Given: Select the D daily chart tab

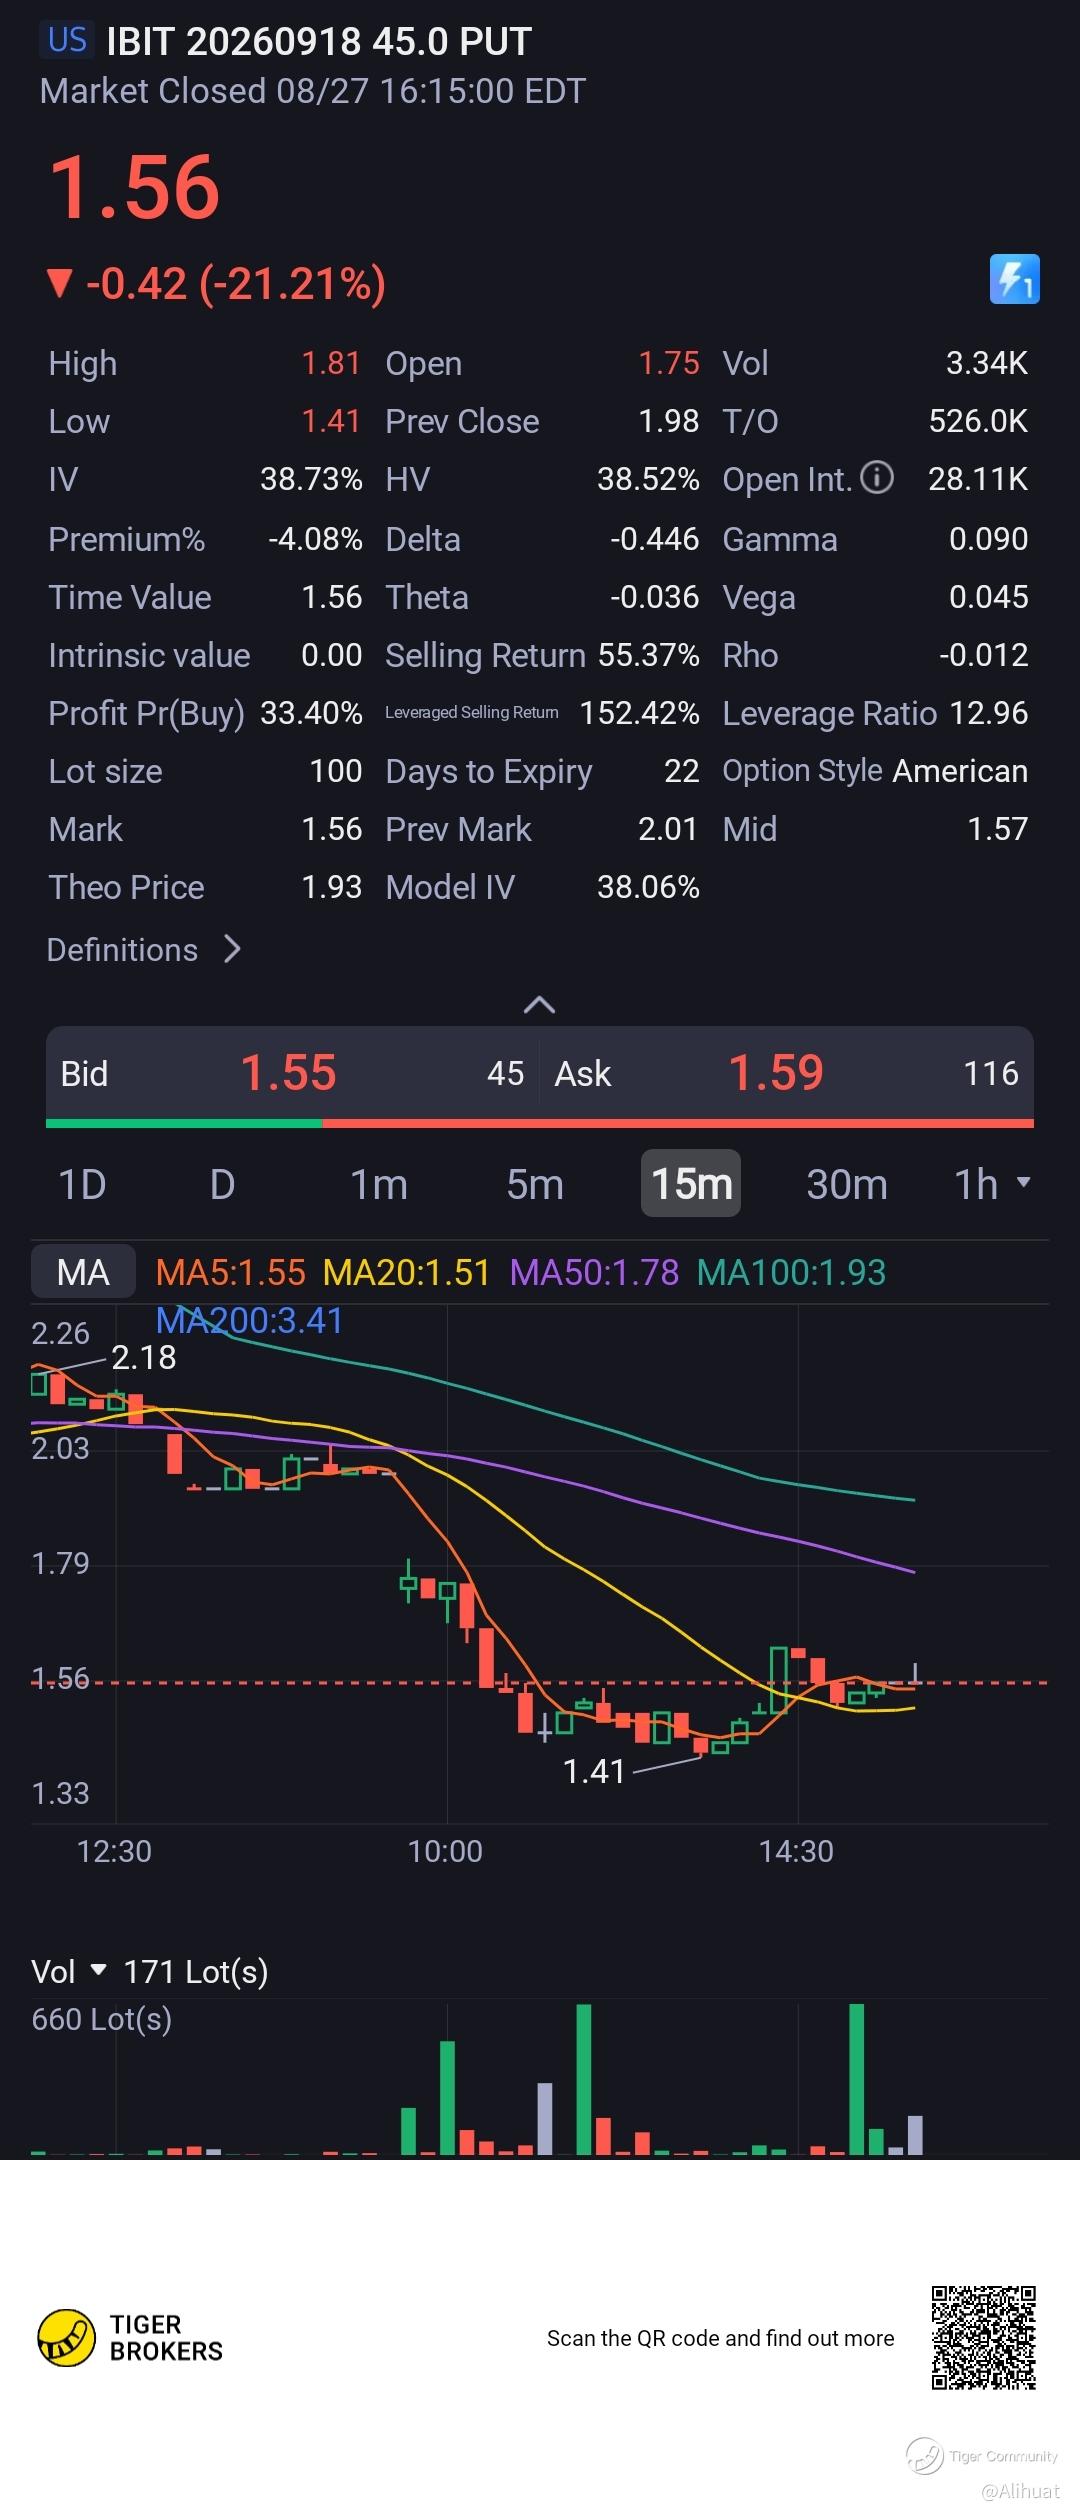Looking at the screenshot, I should point(222,1184).
